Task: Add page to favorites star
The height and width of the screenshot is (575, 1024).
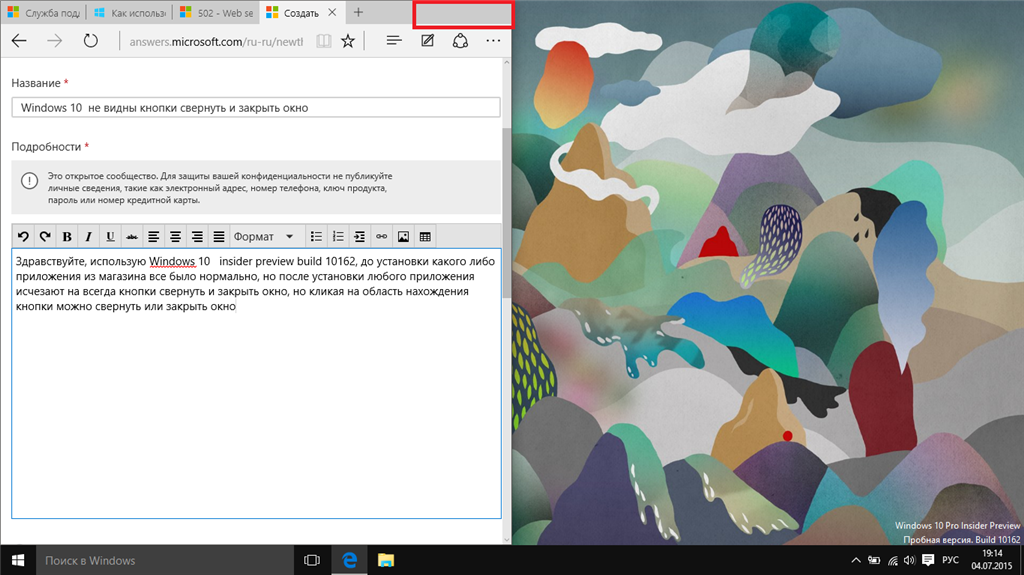Action: tap(347, 41)
